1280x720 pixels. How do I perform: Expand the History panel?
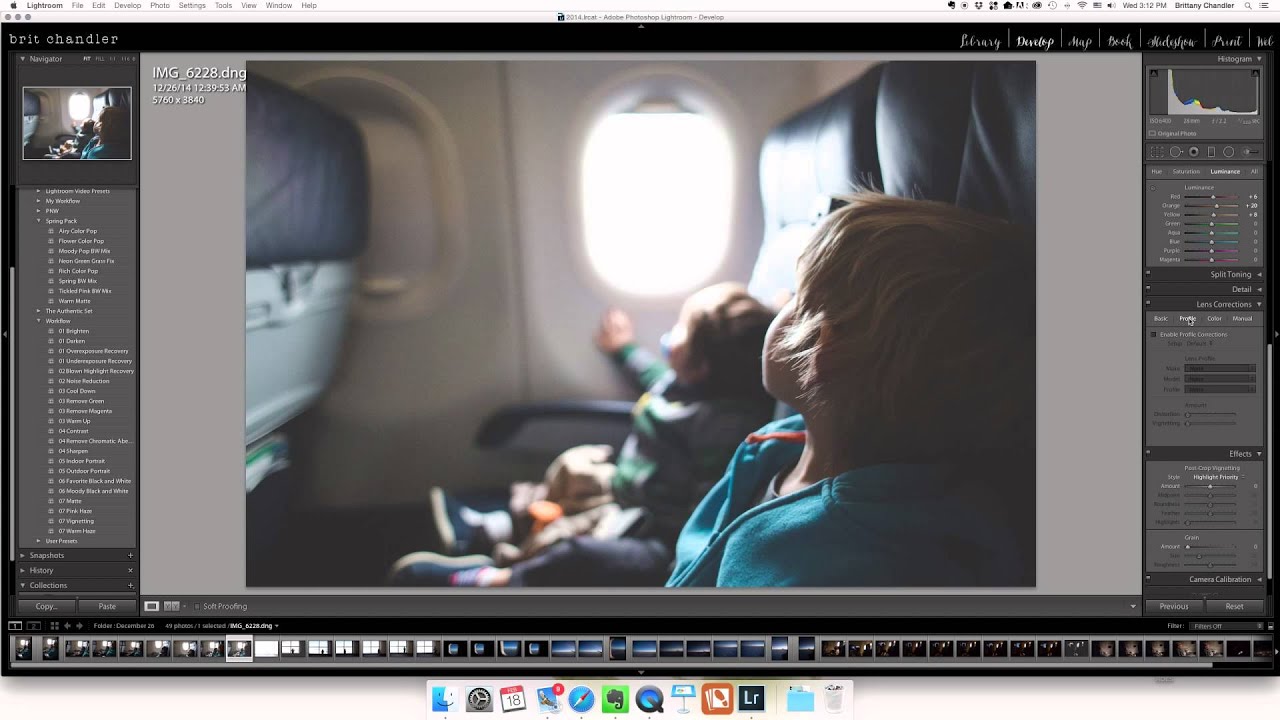[23, 570]
